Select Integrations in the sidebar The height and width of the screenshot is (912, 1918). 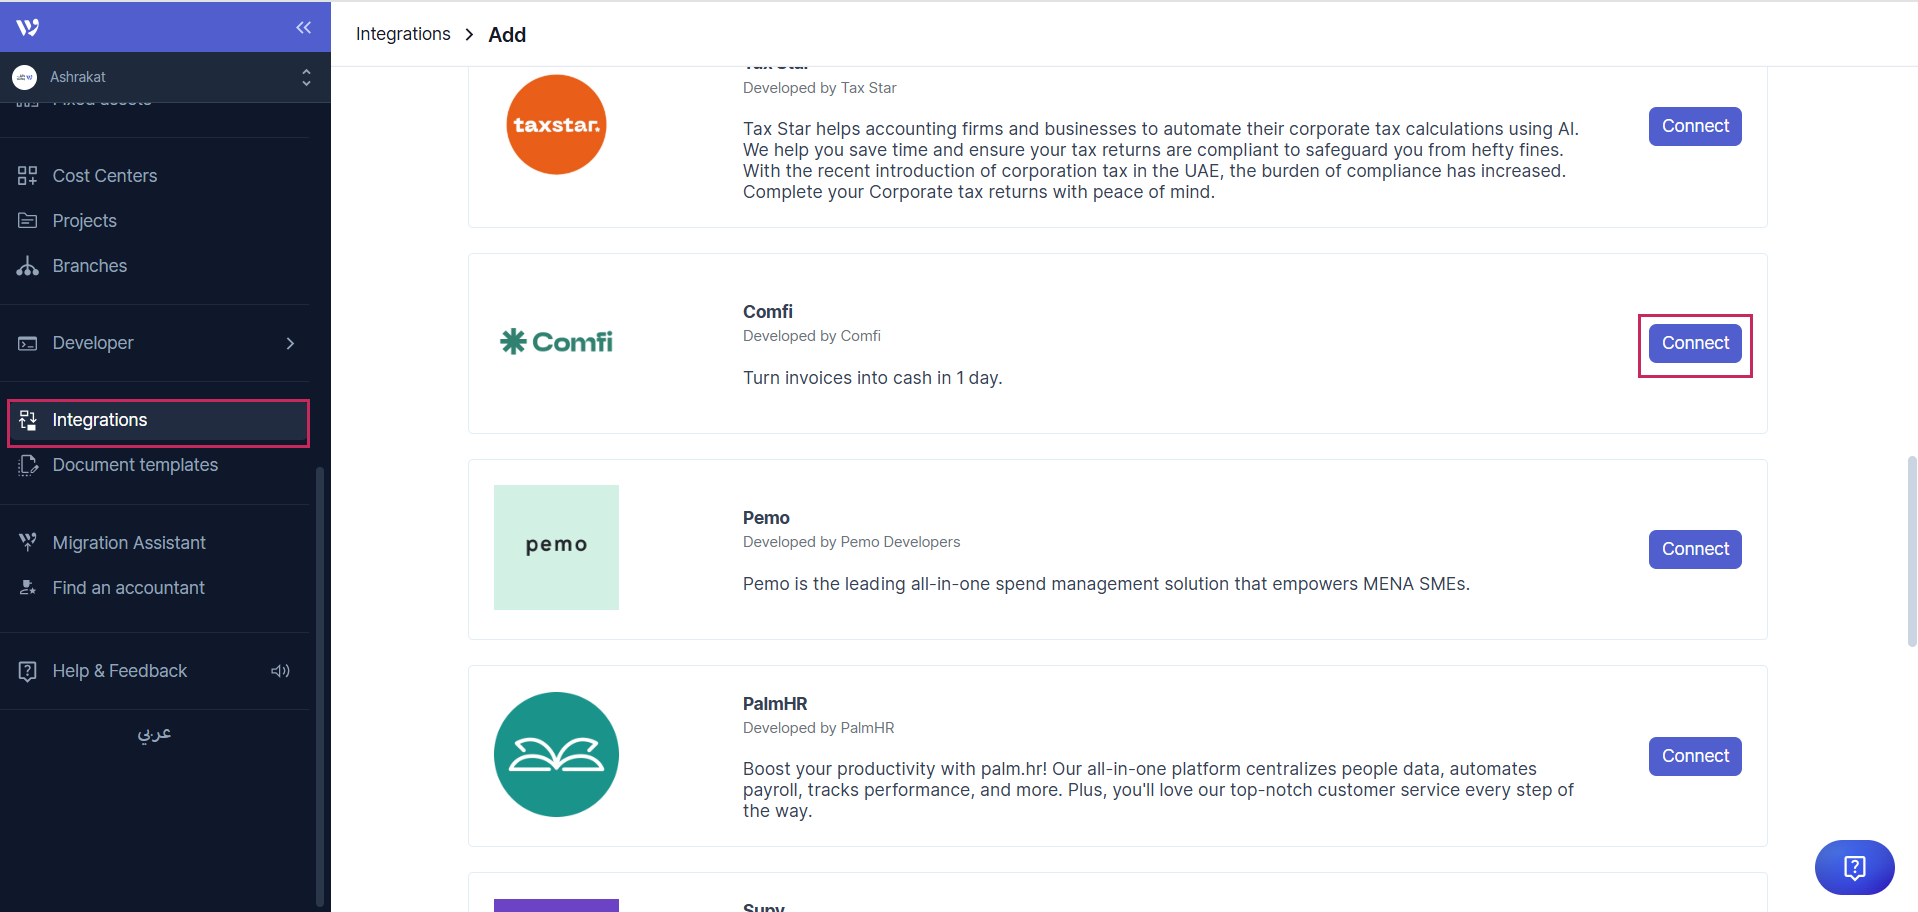click(x=100, y=420)
